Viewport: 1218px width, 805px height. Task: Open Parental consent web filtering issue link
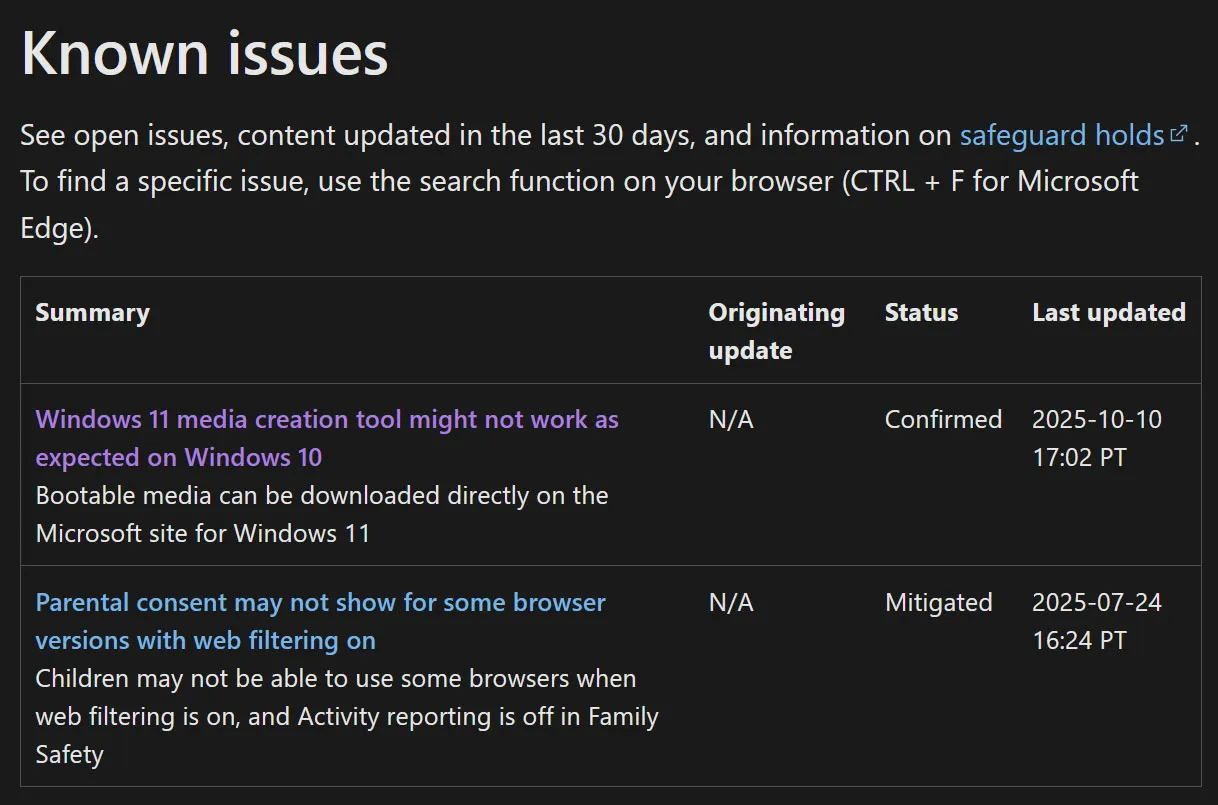tap(321, 621)
